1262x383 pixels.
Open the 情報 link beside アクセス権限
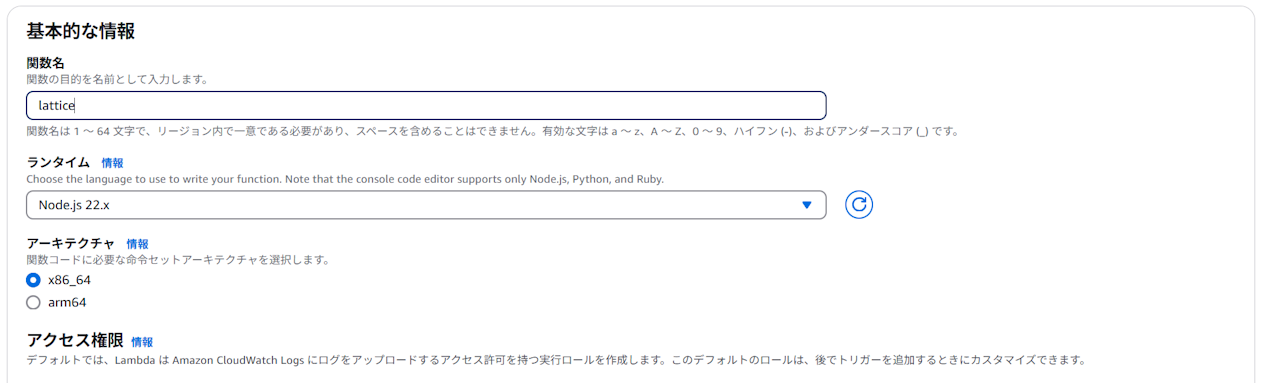click(142, 342)
